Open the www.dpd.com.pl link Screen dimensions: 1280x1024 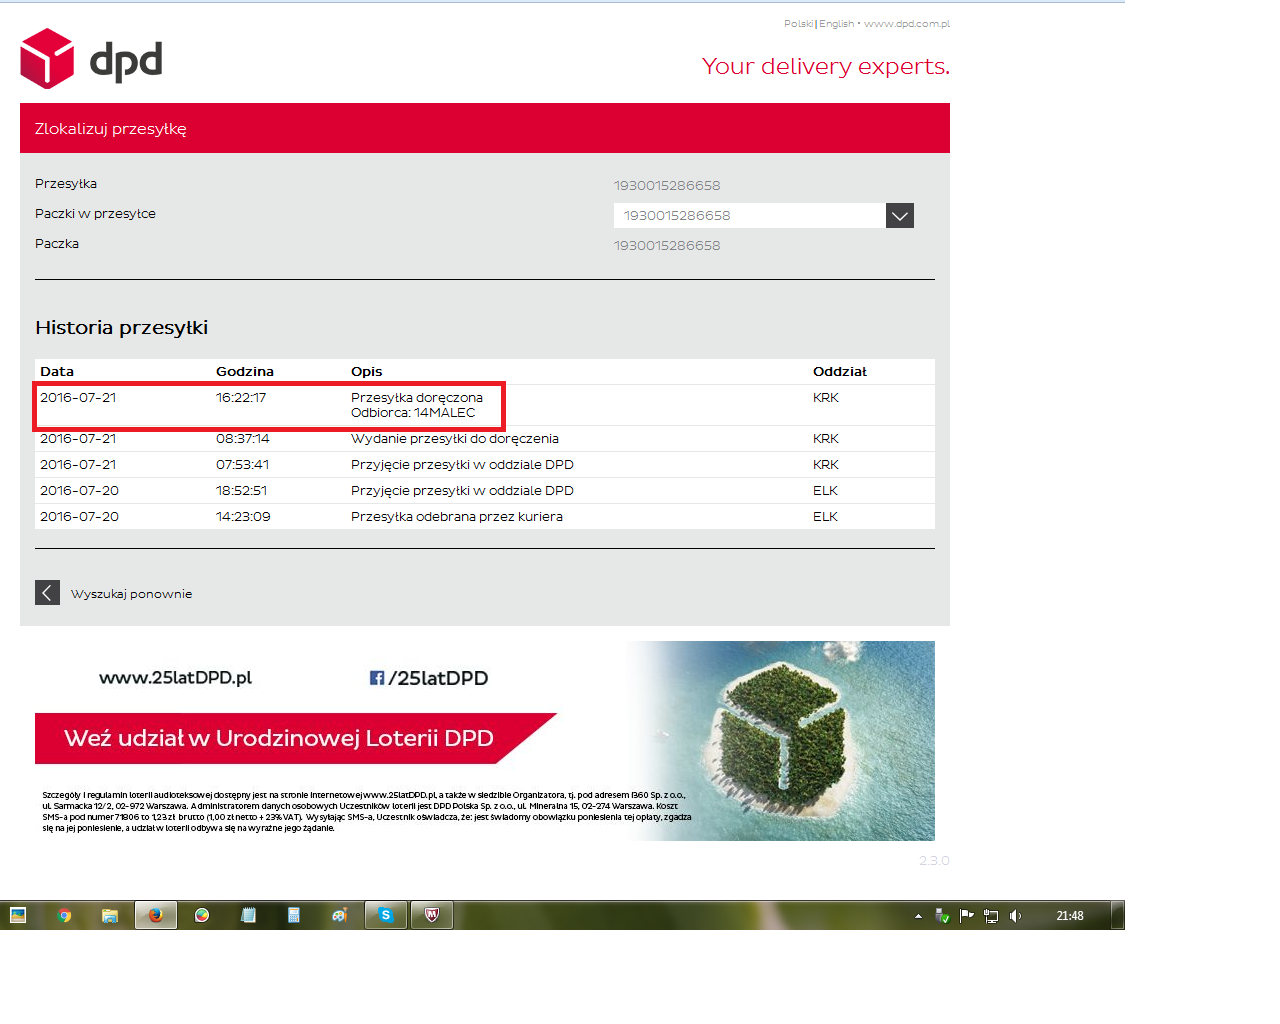(906, 24)
